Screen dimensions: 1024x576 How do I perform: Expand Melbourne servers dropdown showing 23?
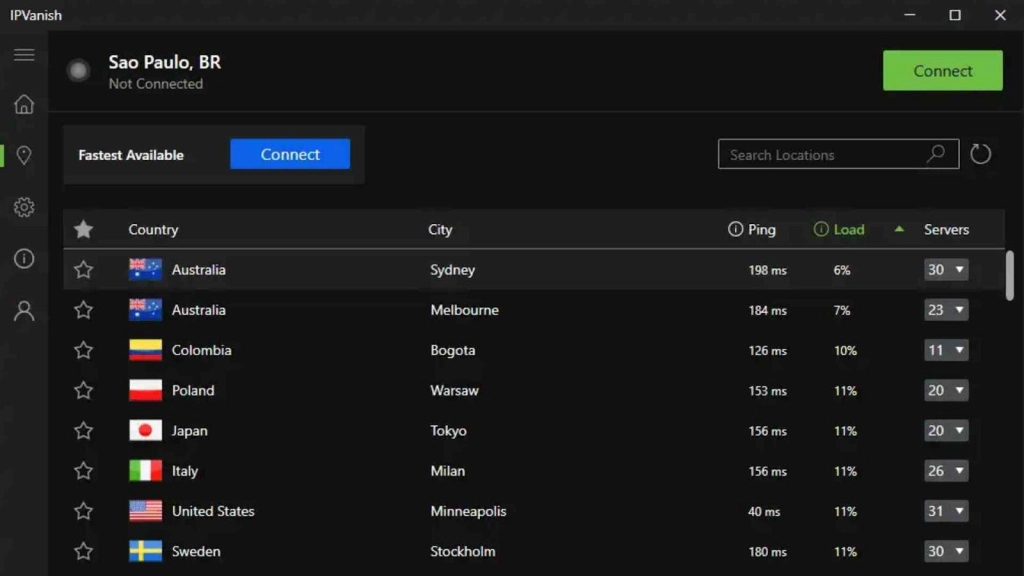point(946,310)
